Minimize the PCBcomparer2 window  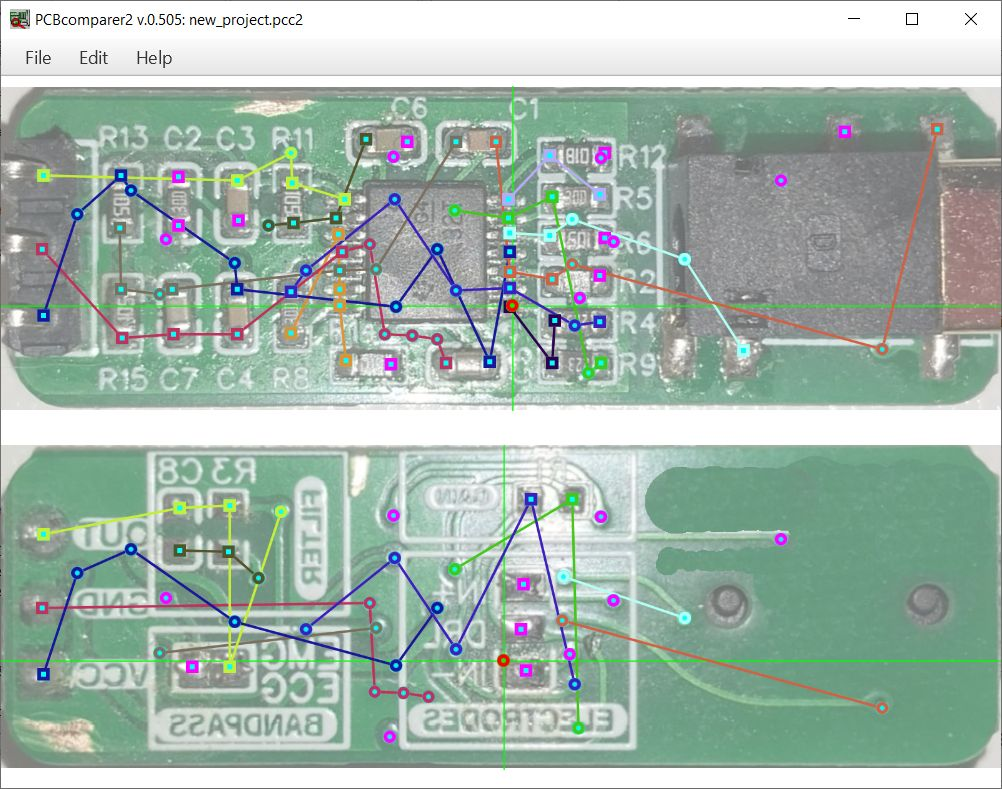tap(854, 19)
